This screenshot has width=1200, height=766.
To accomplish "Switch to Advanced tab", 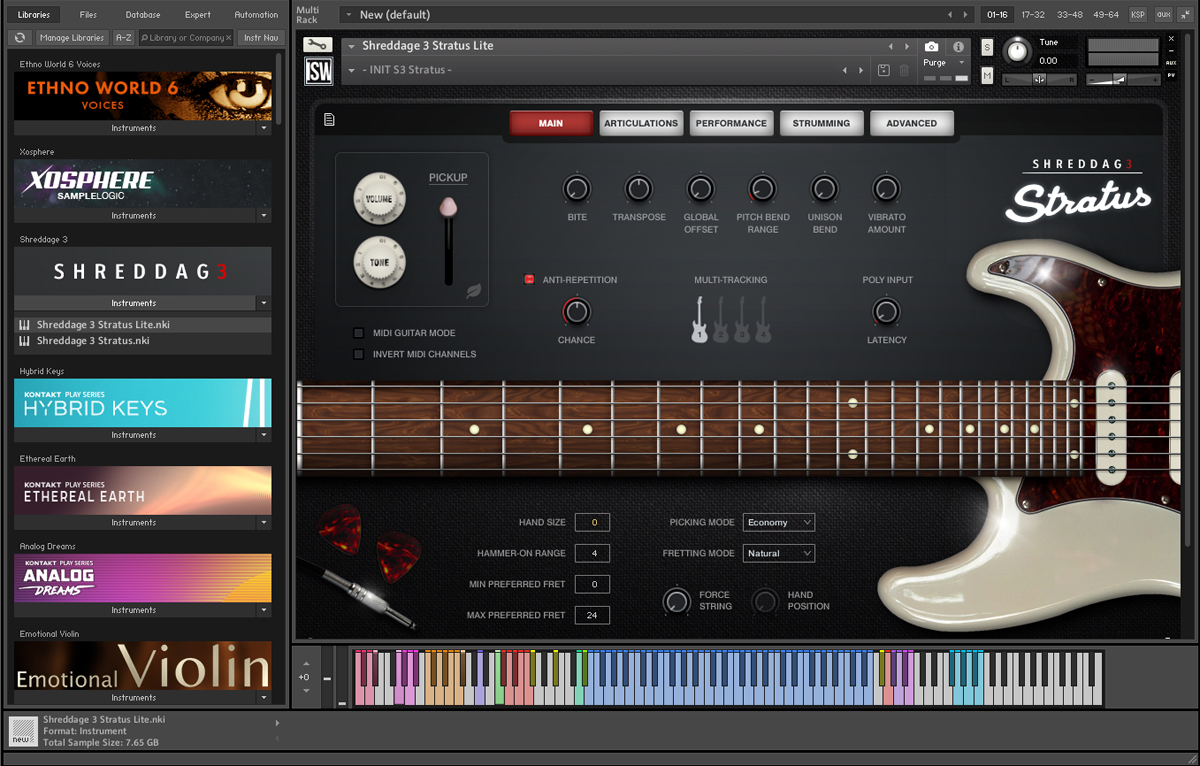I will [912, 123].
